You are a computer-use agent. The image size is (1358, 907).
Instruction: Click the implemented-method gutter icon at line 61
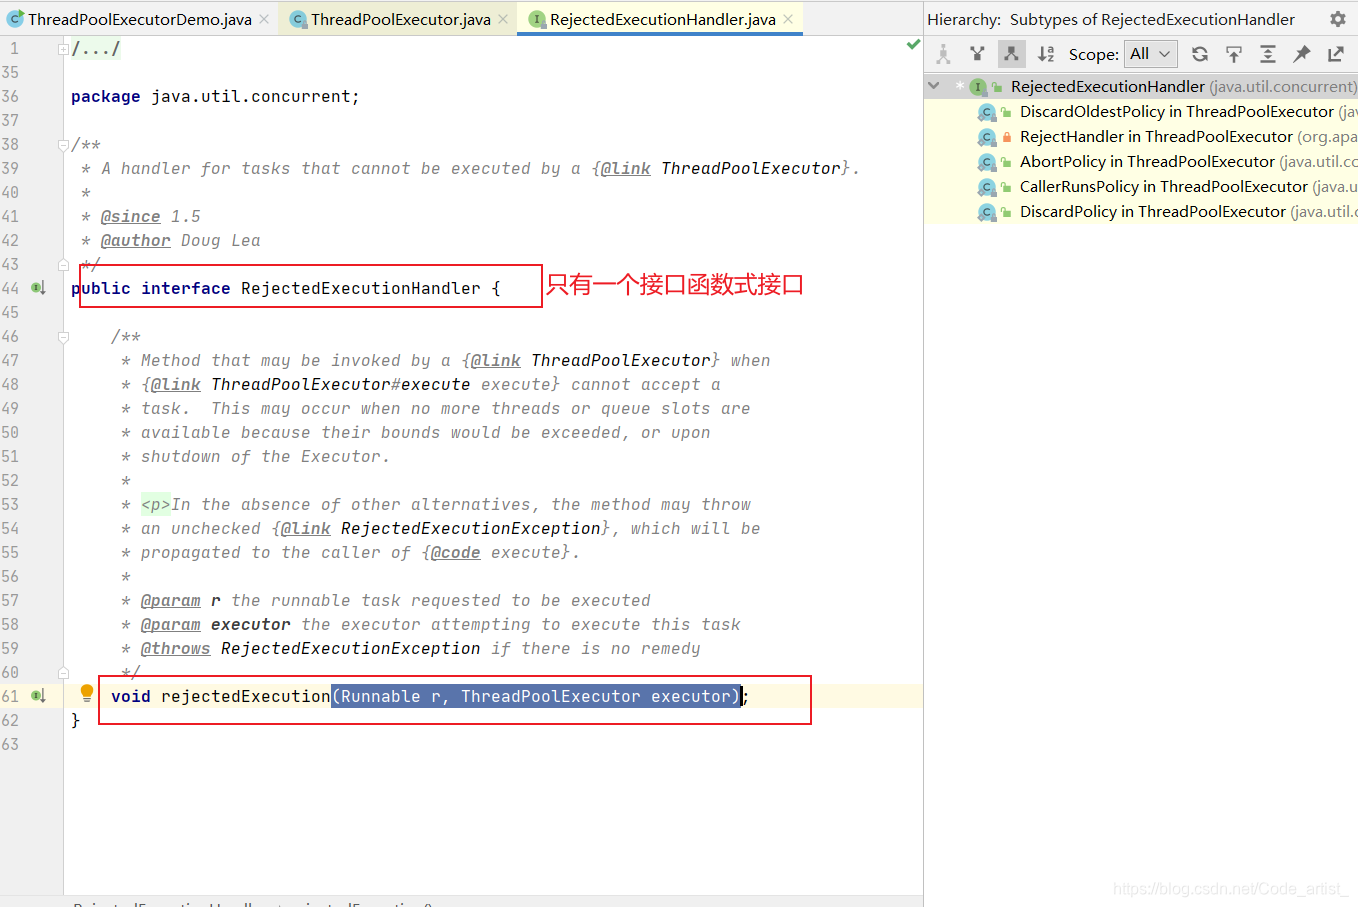click(x=38, y=696)
